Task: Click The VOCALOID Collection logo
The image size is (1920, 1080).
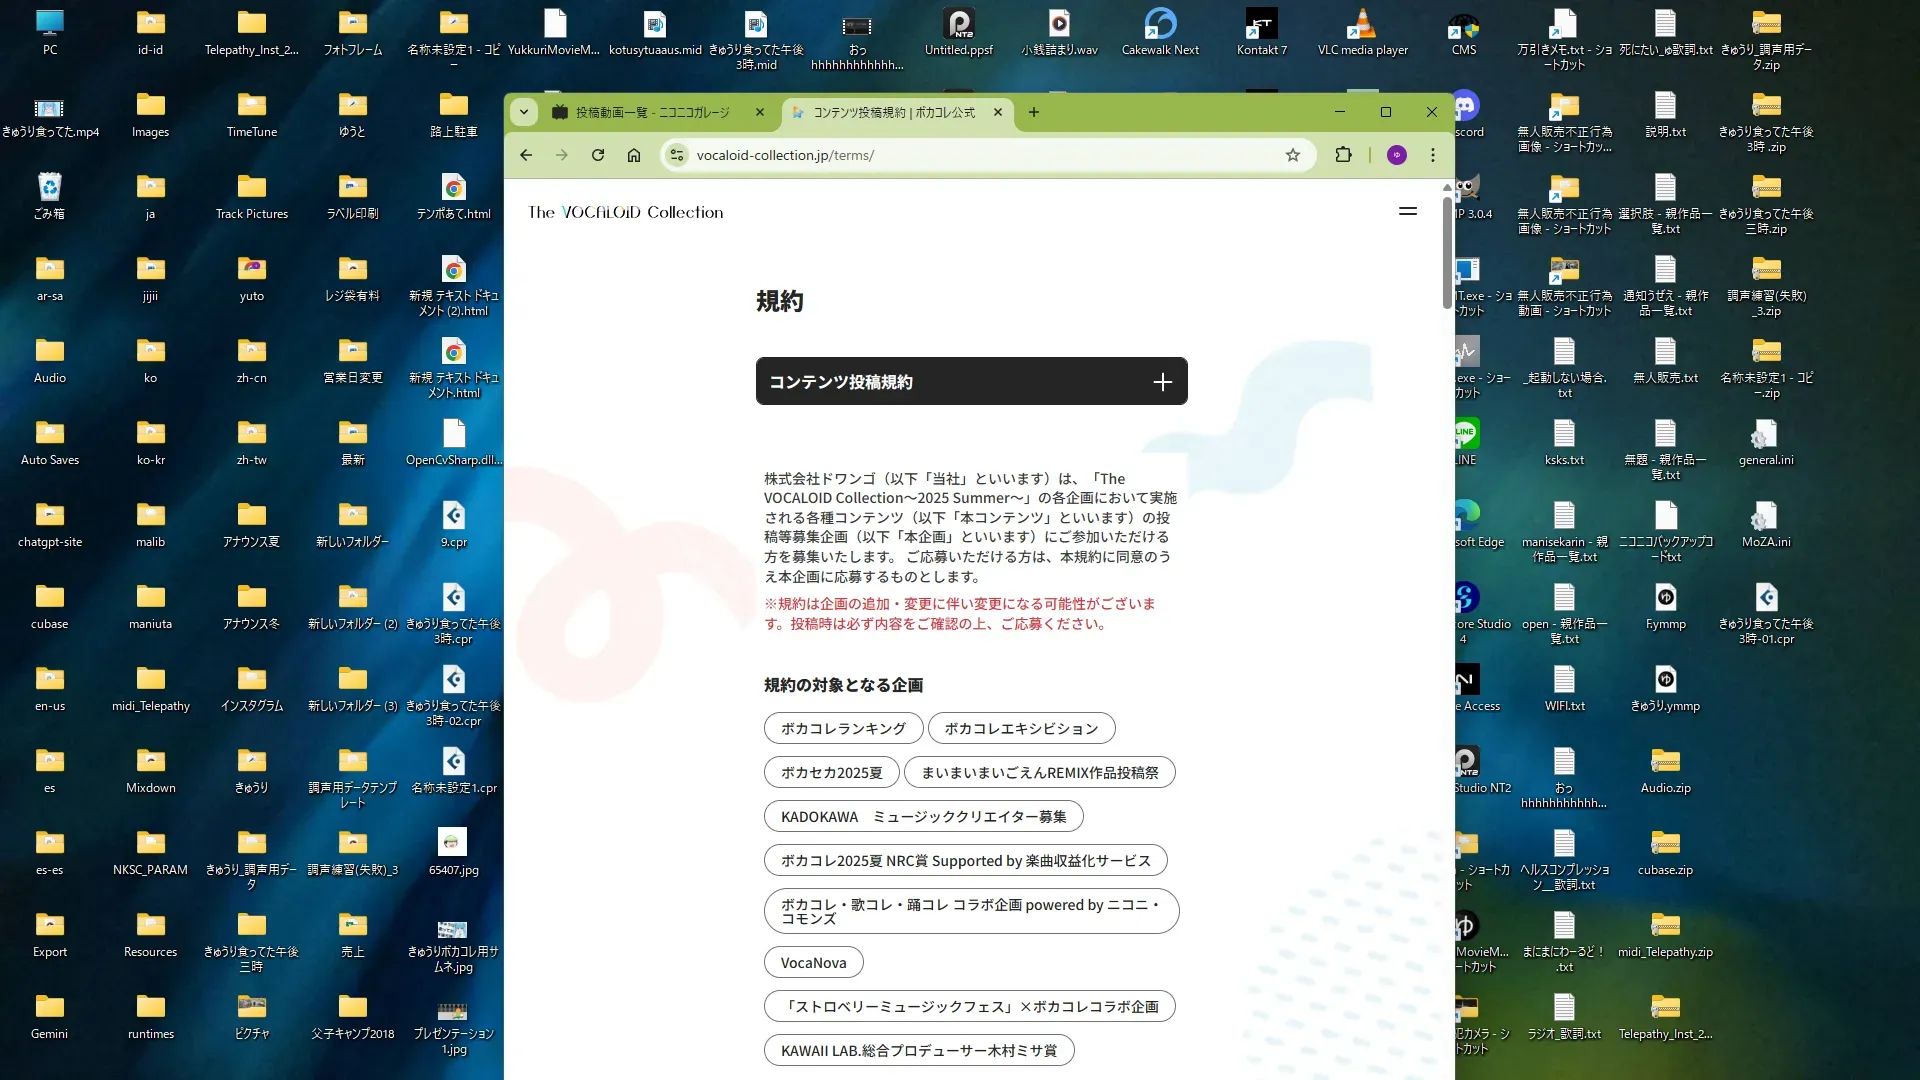Action: pos(625,212)
